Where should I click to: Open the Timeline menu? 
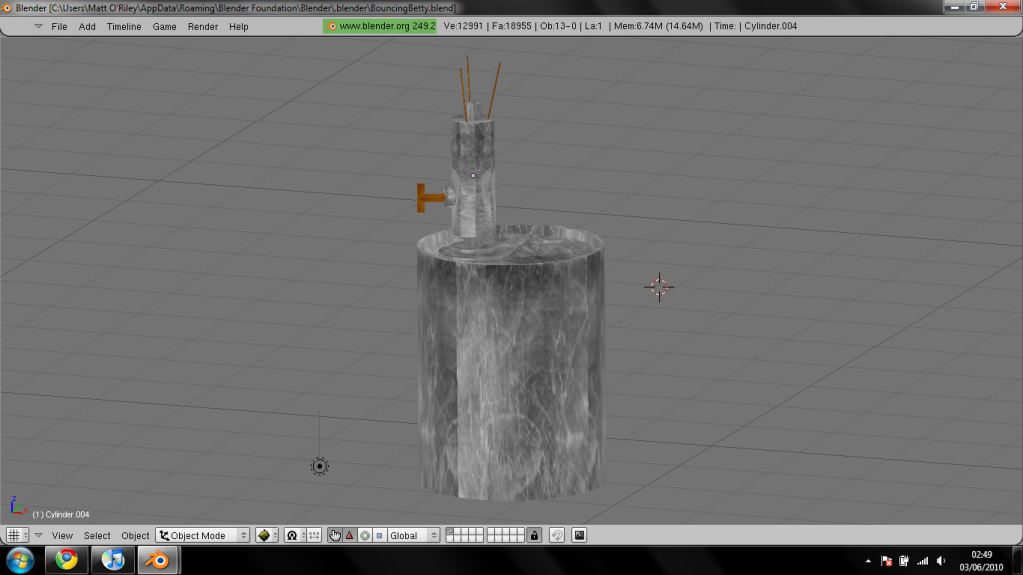[124, 26]
